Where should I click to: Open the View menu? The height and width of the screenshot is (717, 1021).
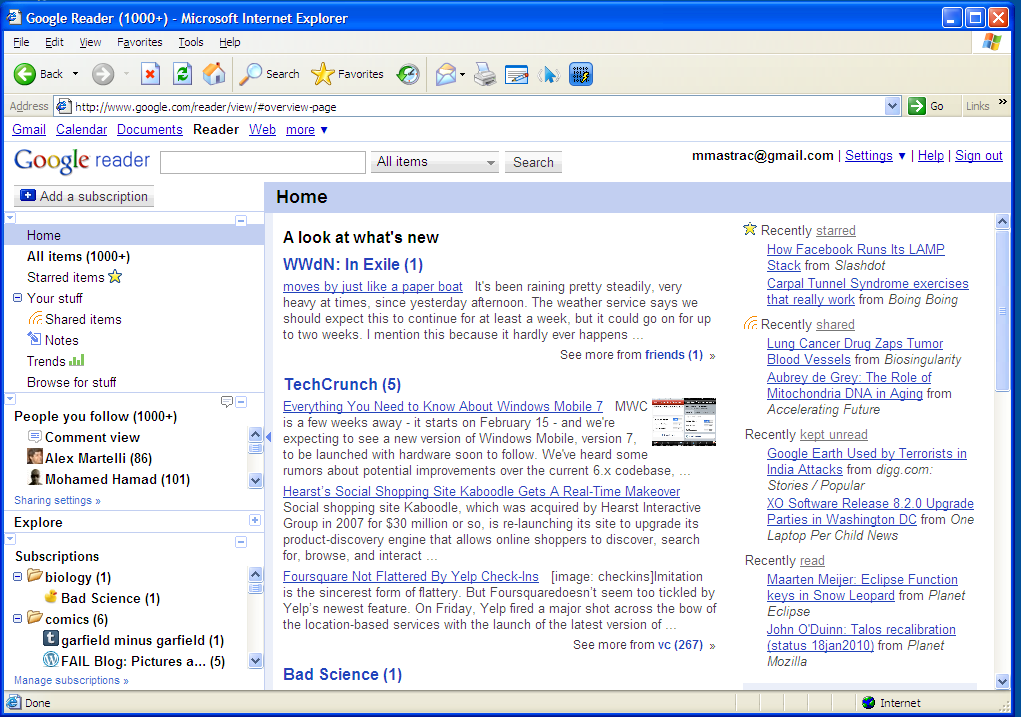91,42
